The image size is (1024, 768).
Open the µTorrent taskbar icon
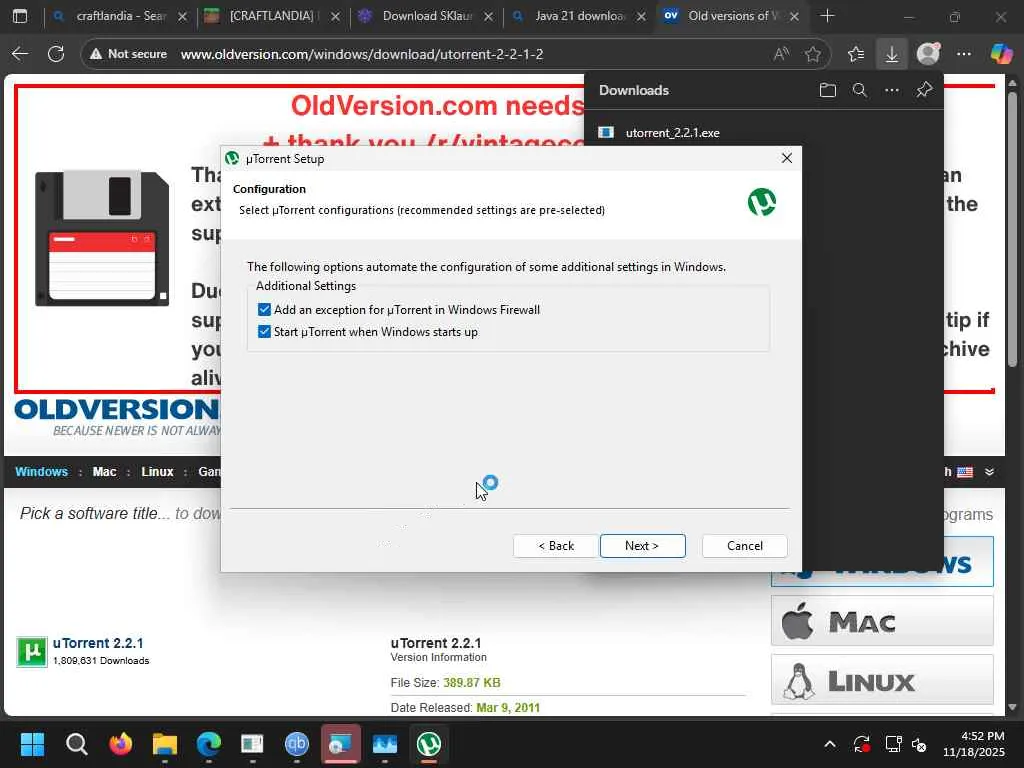pyautogui.click(x=429, y=744)
